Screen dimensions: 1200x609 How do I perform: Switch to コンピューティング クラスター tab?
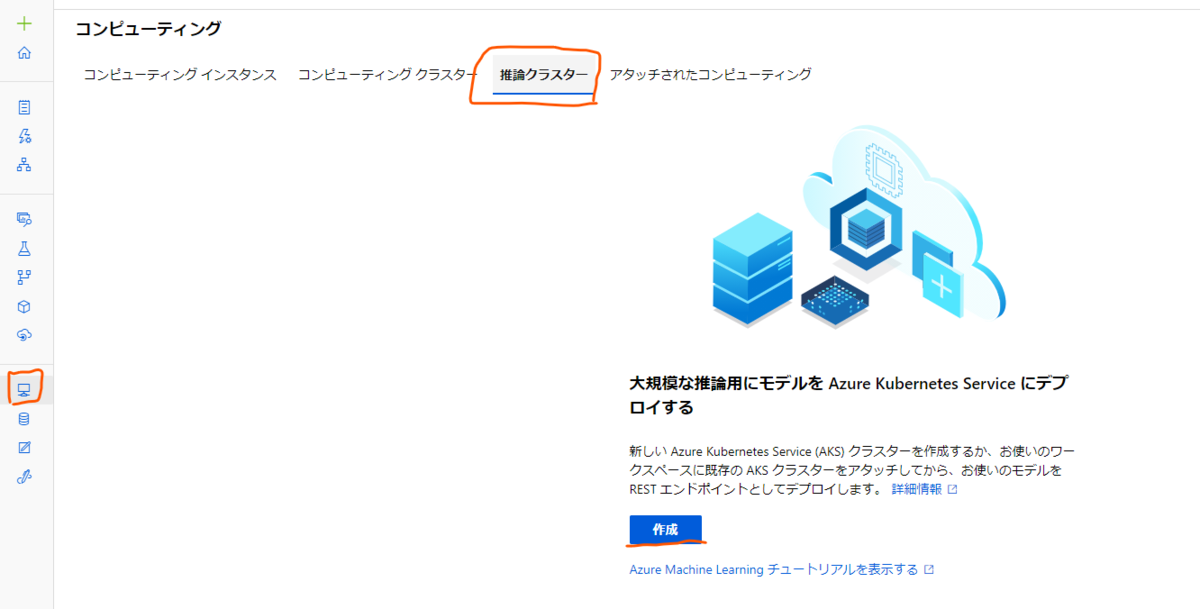(388, 75)
